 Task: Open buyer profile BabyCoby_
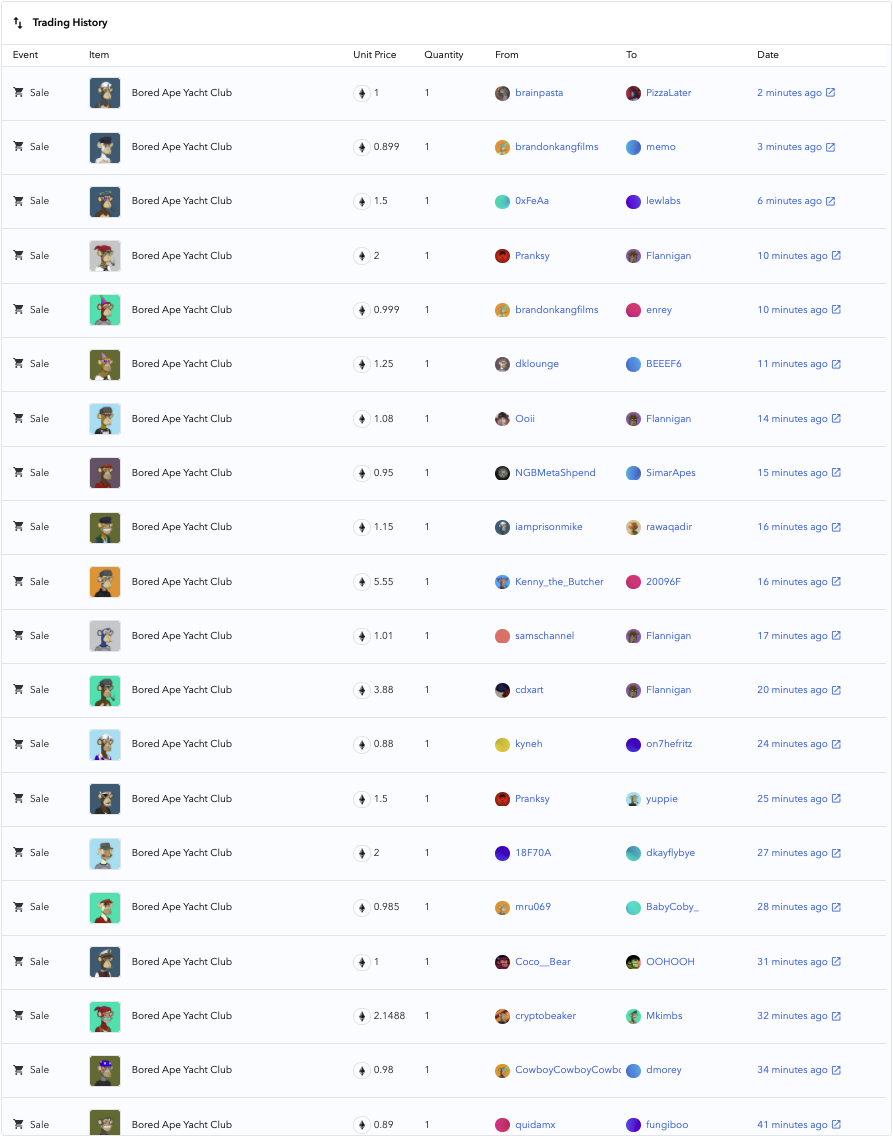[672, 907]
